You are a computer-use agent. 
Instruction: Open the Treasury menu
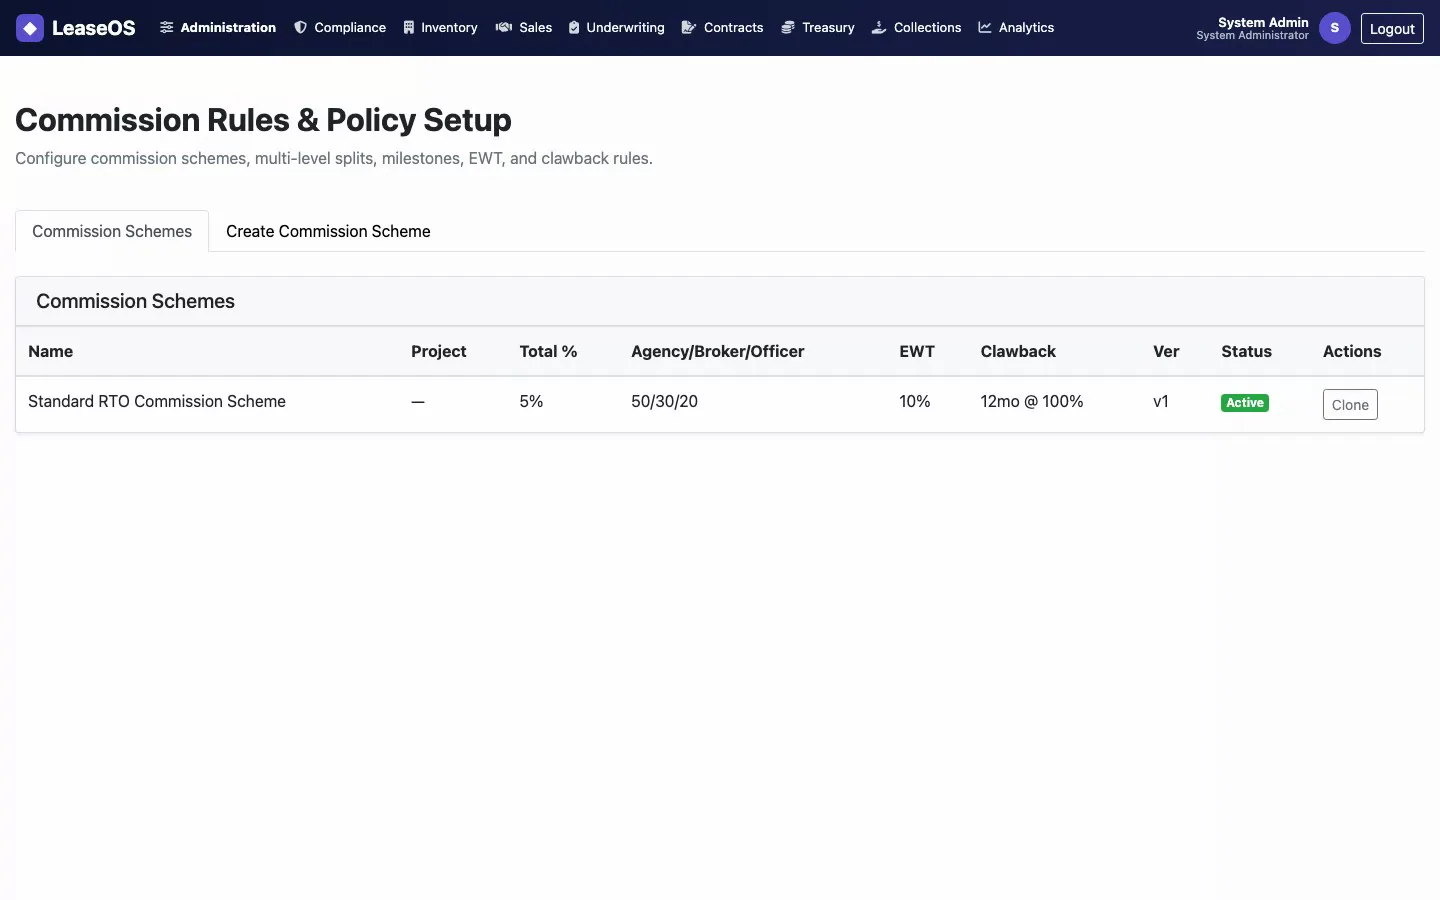(817, 28)
